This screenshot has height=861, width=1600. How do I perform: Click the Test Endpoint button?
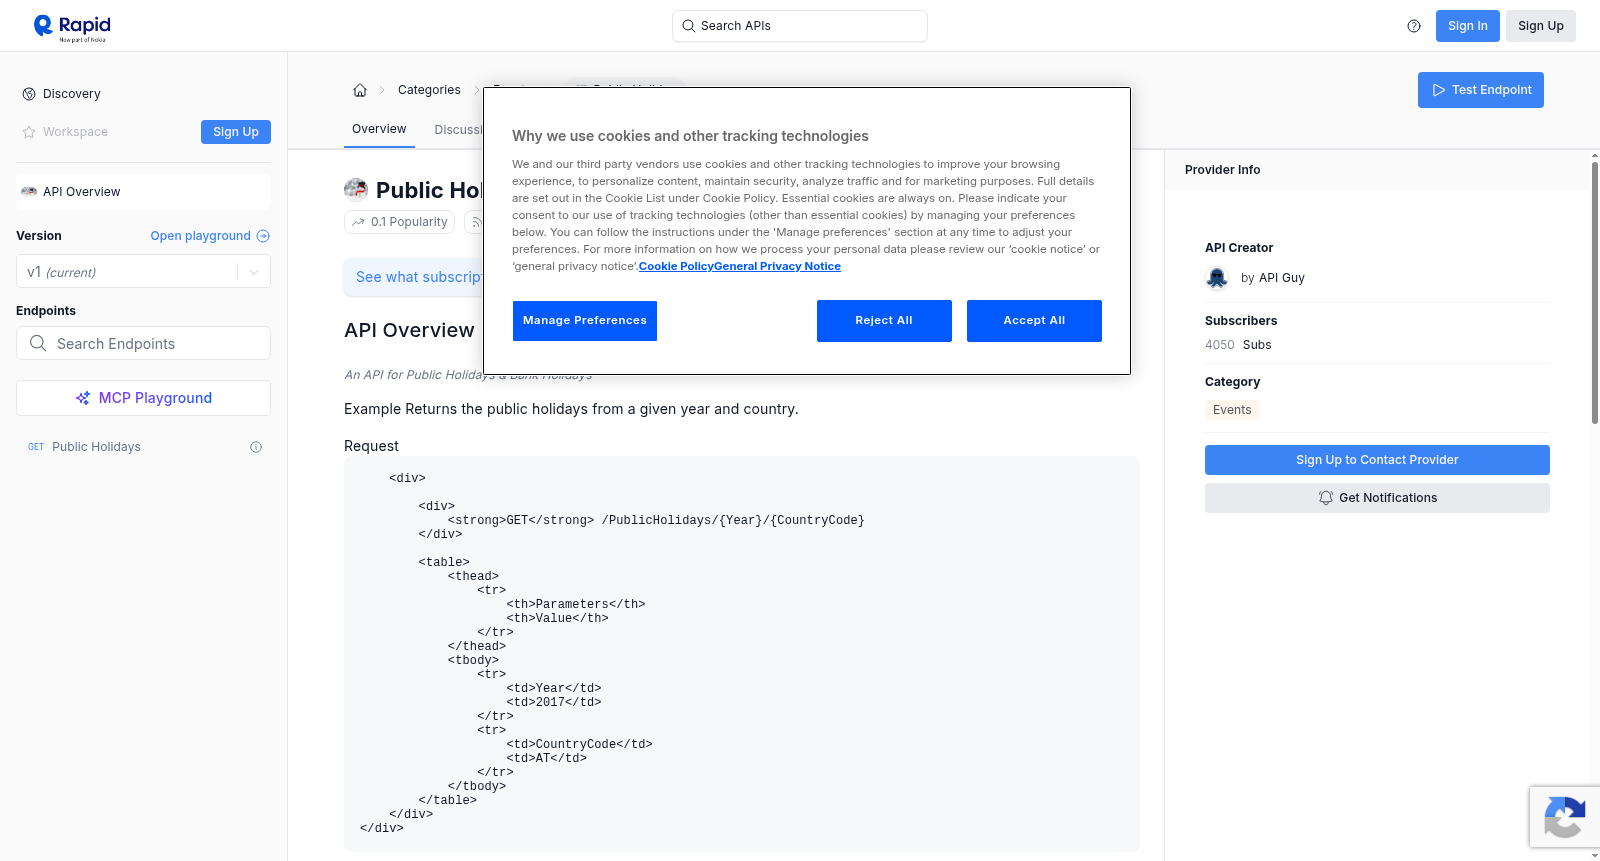point(1480,90)
